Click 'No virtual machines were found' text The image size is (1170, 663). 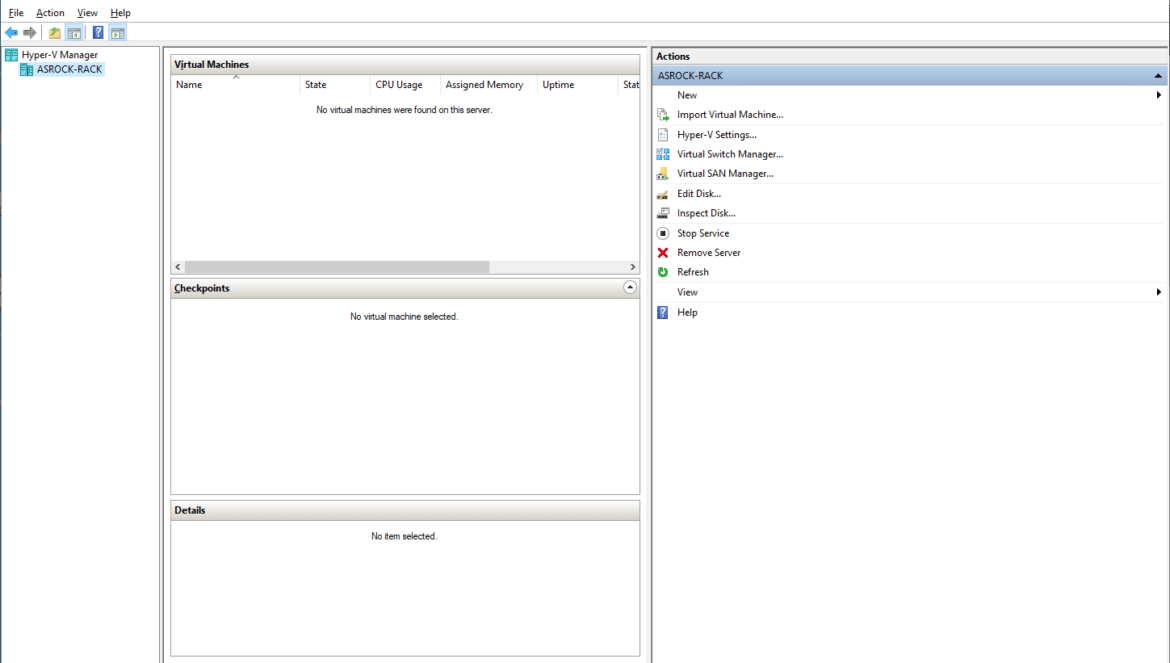pos(404,110)
